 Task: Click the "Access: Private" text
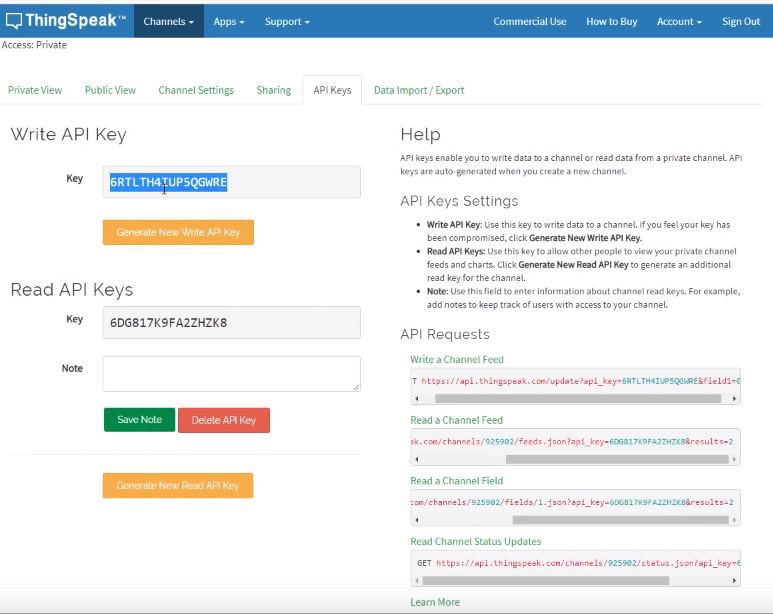34,45
